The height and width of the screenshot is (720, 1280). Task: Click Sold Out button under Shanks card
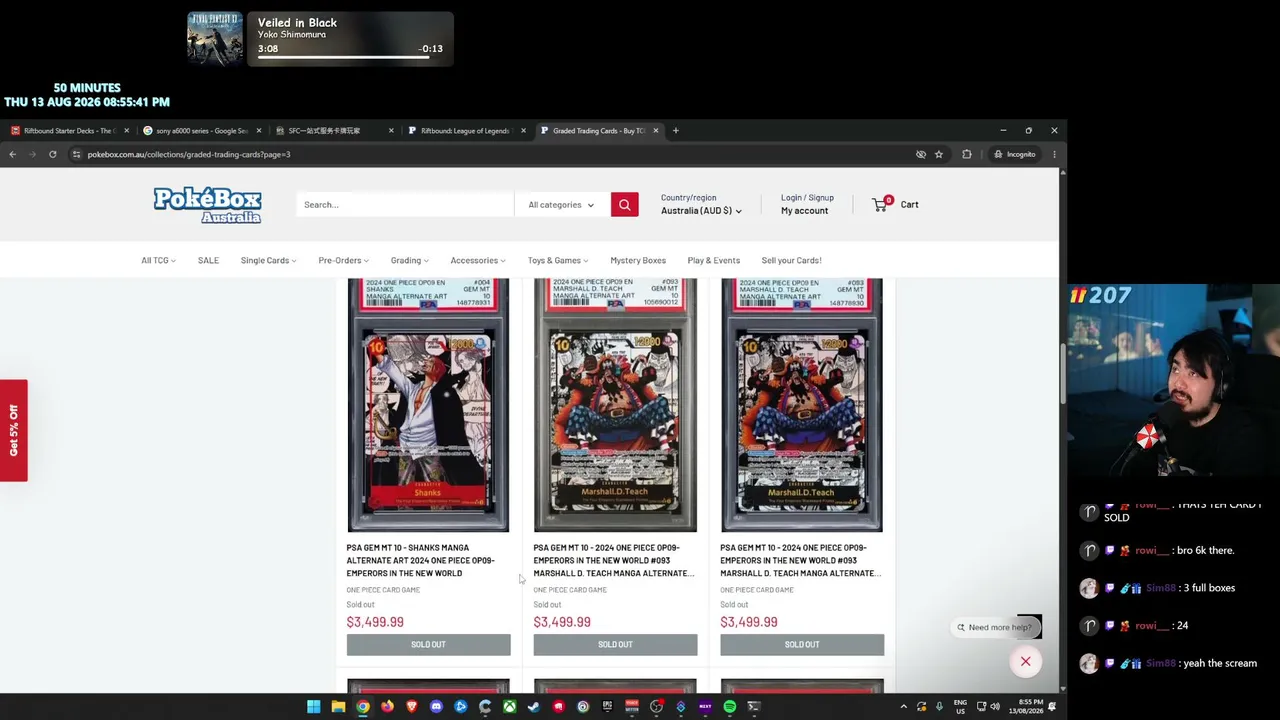coord(428,645)
